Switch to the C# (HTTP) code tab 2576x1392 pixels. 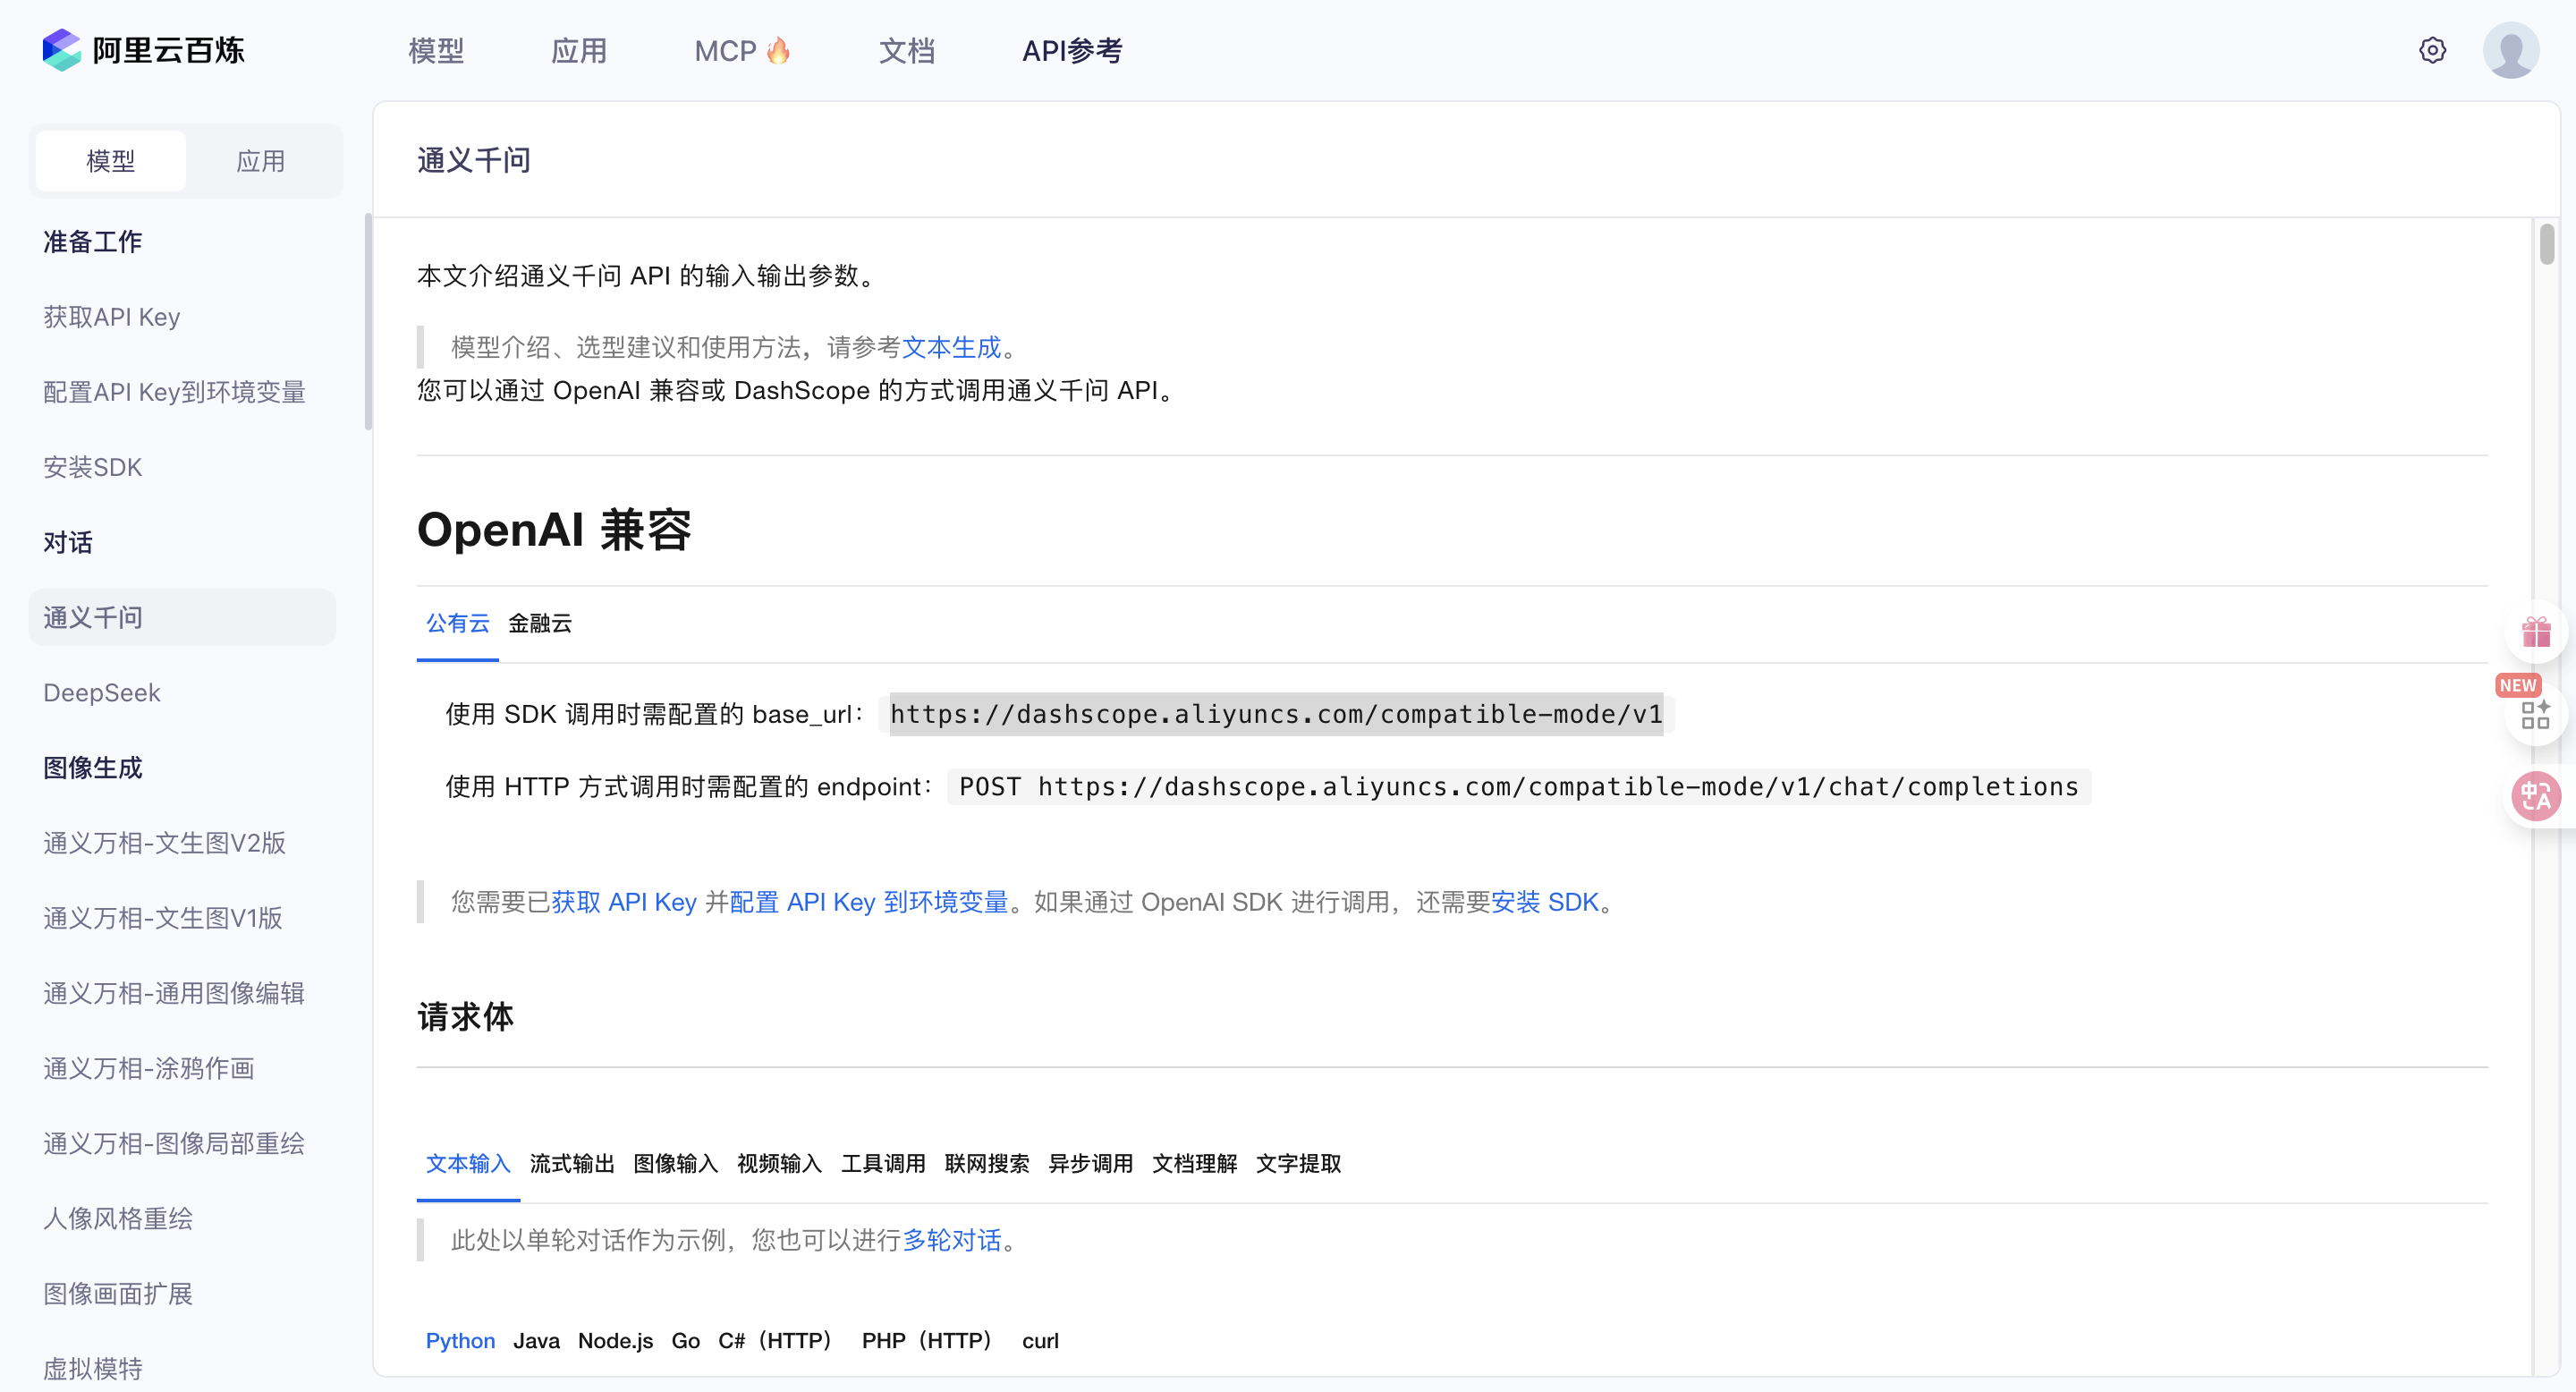point(776,1341)
